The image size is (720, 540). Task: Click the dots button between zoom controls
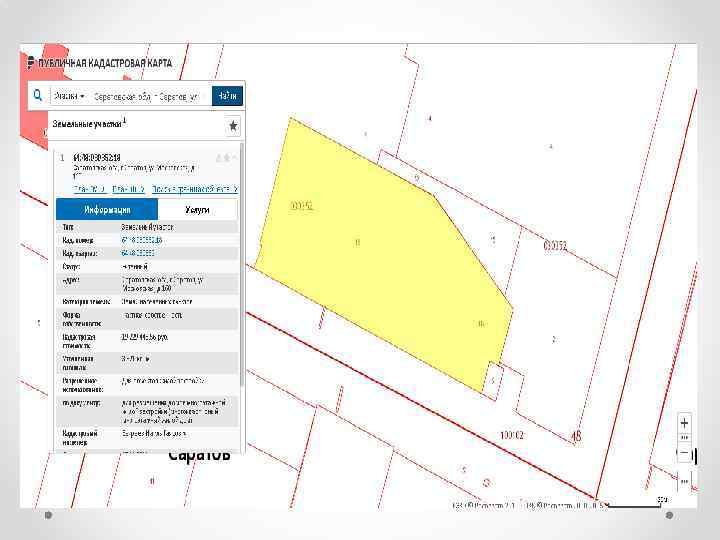tap(684, 438)
